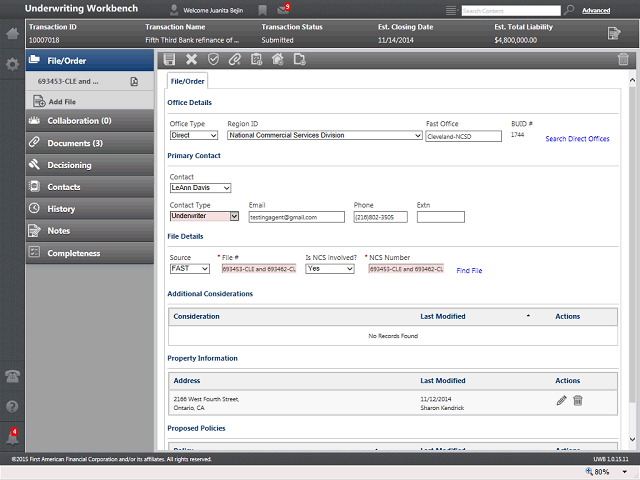The width and height of the screenshot is (640, 480).
Task: Click the Email input field
Action: [296, 217]
